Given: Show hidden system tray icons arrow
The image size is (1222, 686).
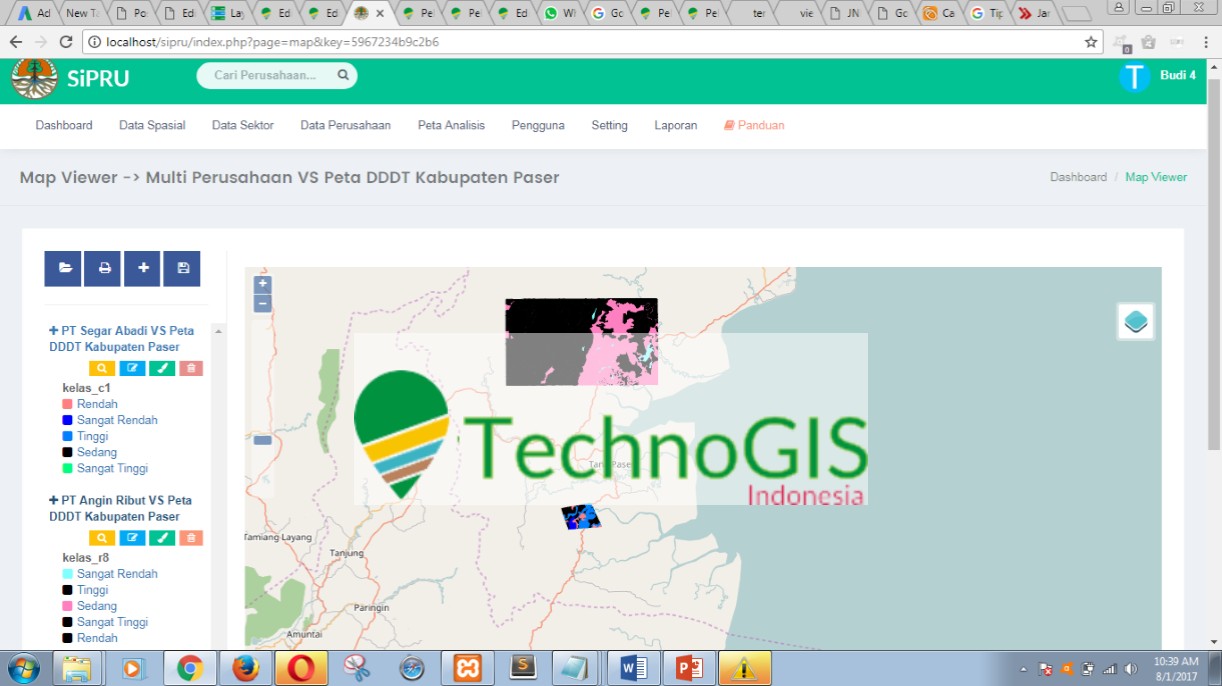Looking at the screenshot, I should coord(1023,669).
